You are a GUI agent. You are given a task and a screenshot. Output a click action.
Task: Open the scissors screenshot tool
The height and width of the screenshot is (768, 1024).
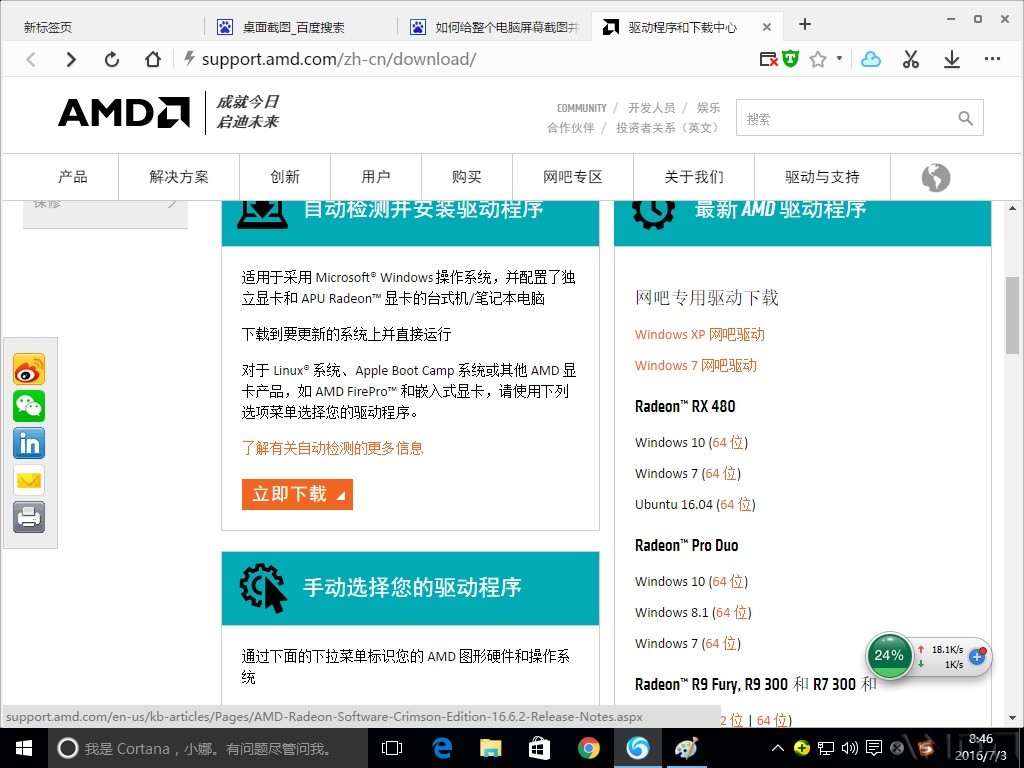pos(911,59)
